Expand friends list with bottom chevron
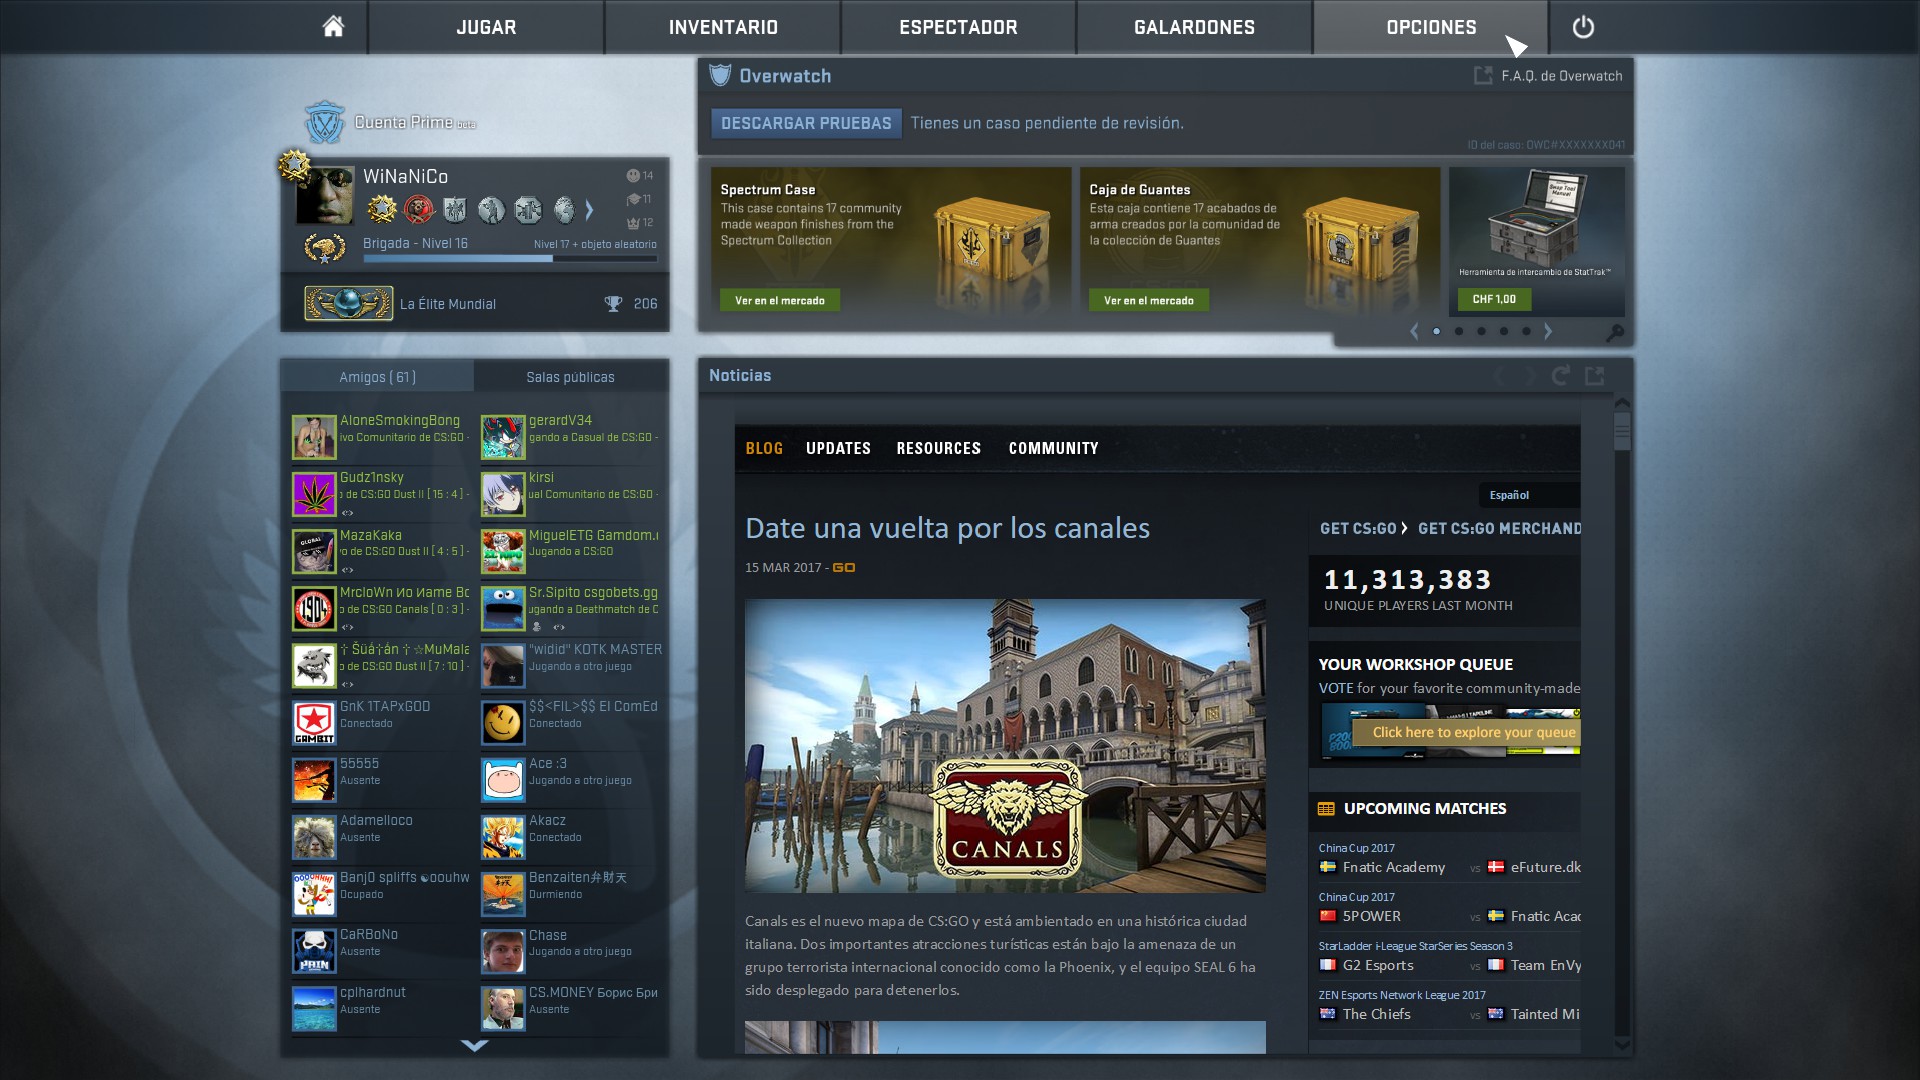The image size is (1920, 1080). [474, 1045]
